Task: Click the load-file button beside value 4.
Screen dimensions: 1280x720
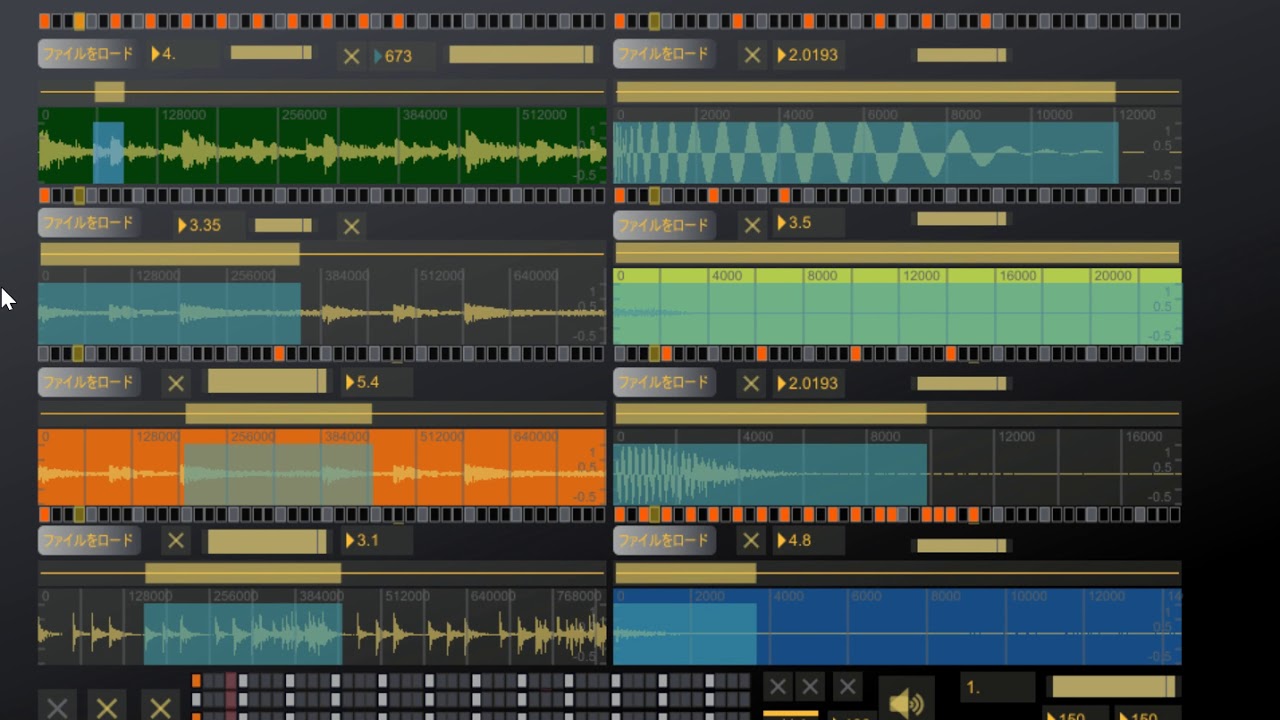Action: pos(88,54)
